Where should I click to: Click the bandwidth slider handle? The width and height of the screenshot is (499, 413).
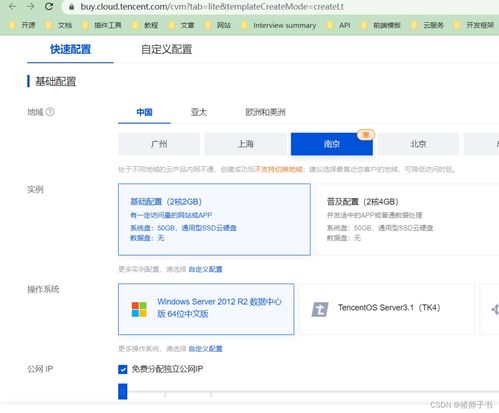point(123,391)
